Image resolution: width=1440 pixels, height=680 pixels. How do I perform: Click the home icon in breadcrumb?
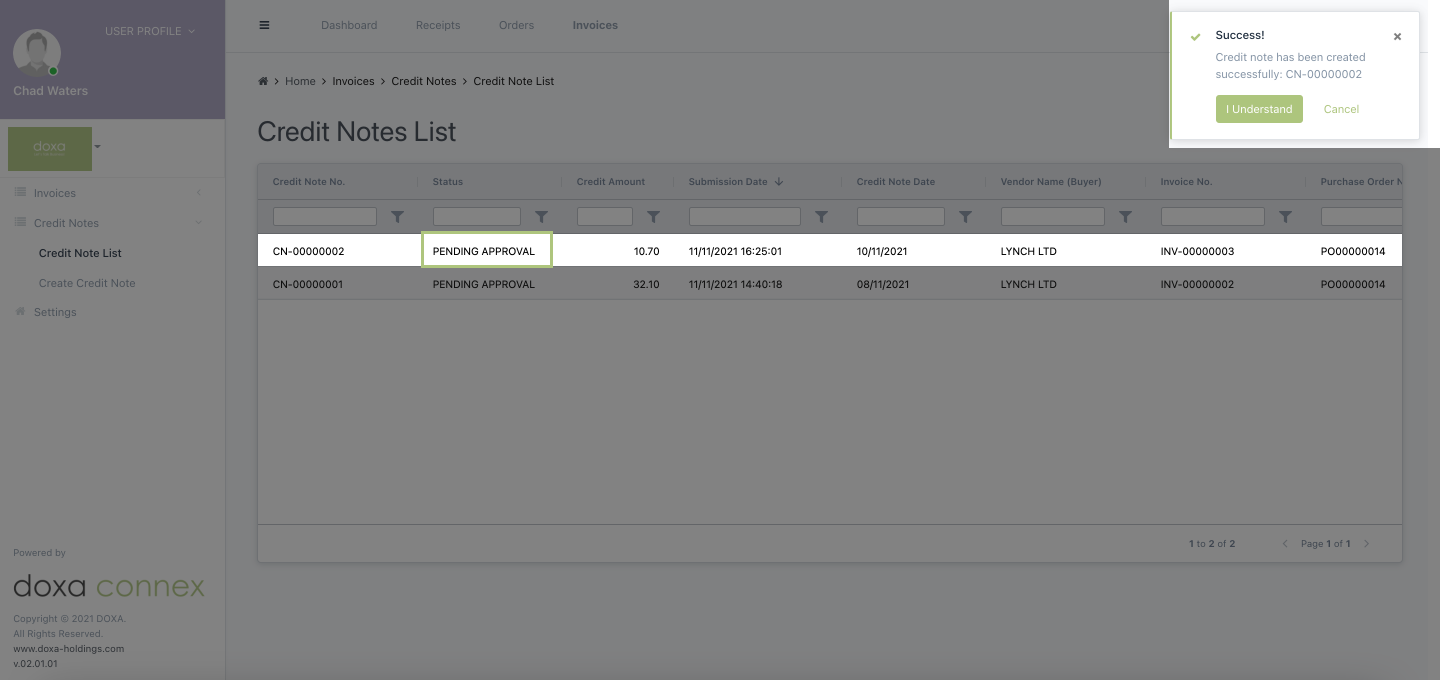tap(263, 81)
